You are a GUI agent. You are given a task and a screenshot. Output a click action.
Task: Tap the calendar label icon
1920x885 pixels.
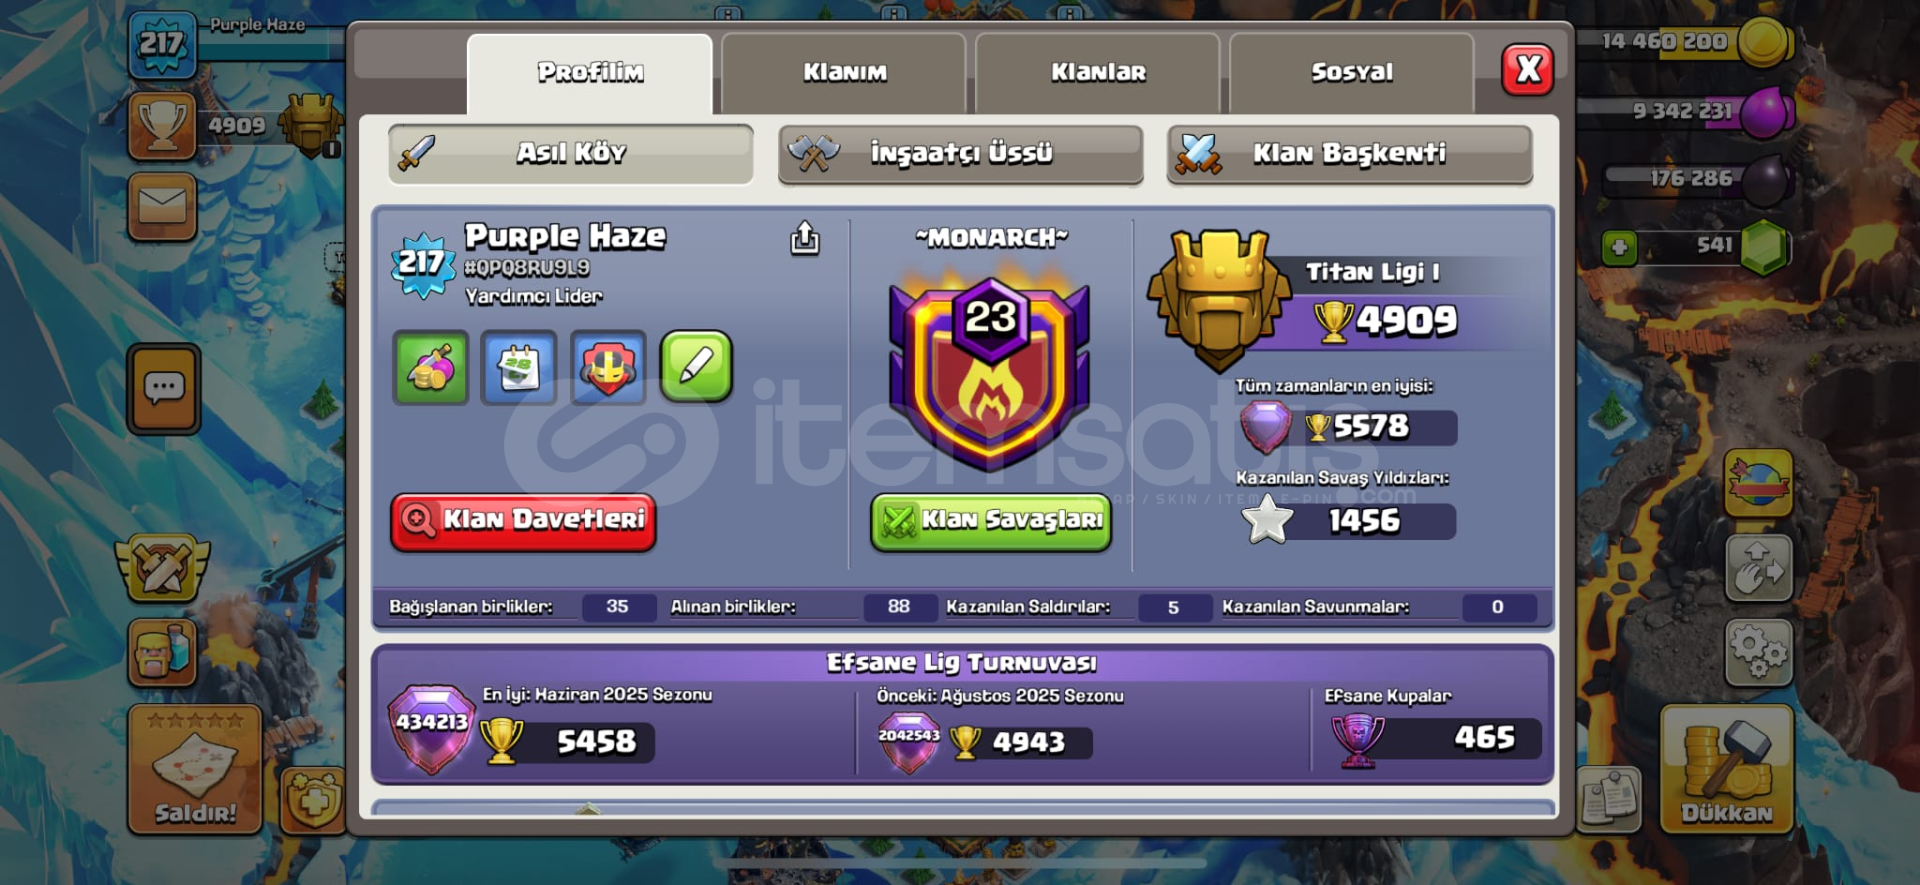coord(518,367)
